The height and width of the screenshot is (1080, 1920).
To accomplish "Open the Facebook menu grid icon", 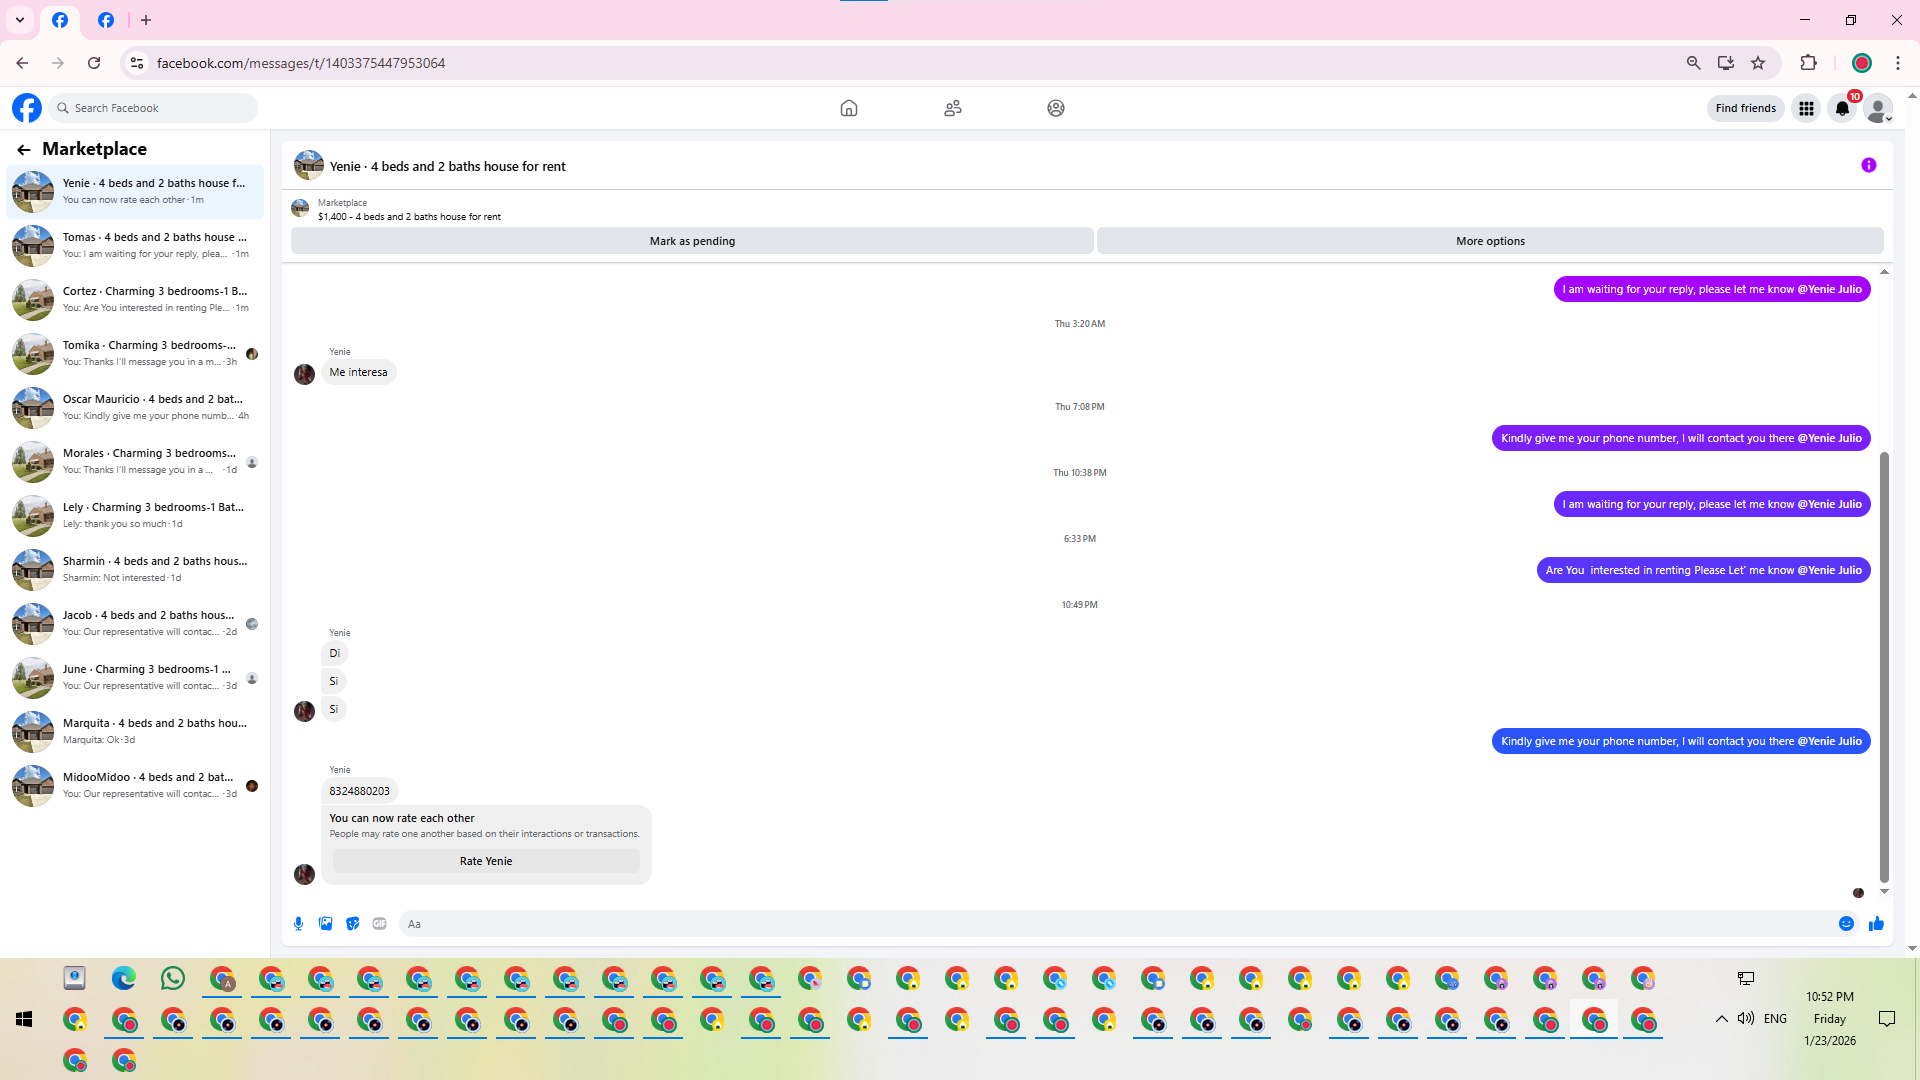I will point(1806,108).
